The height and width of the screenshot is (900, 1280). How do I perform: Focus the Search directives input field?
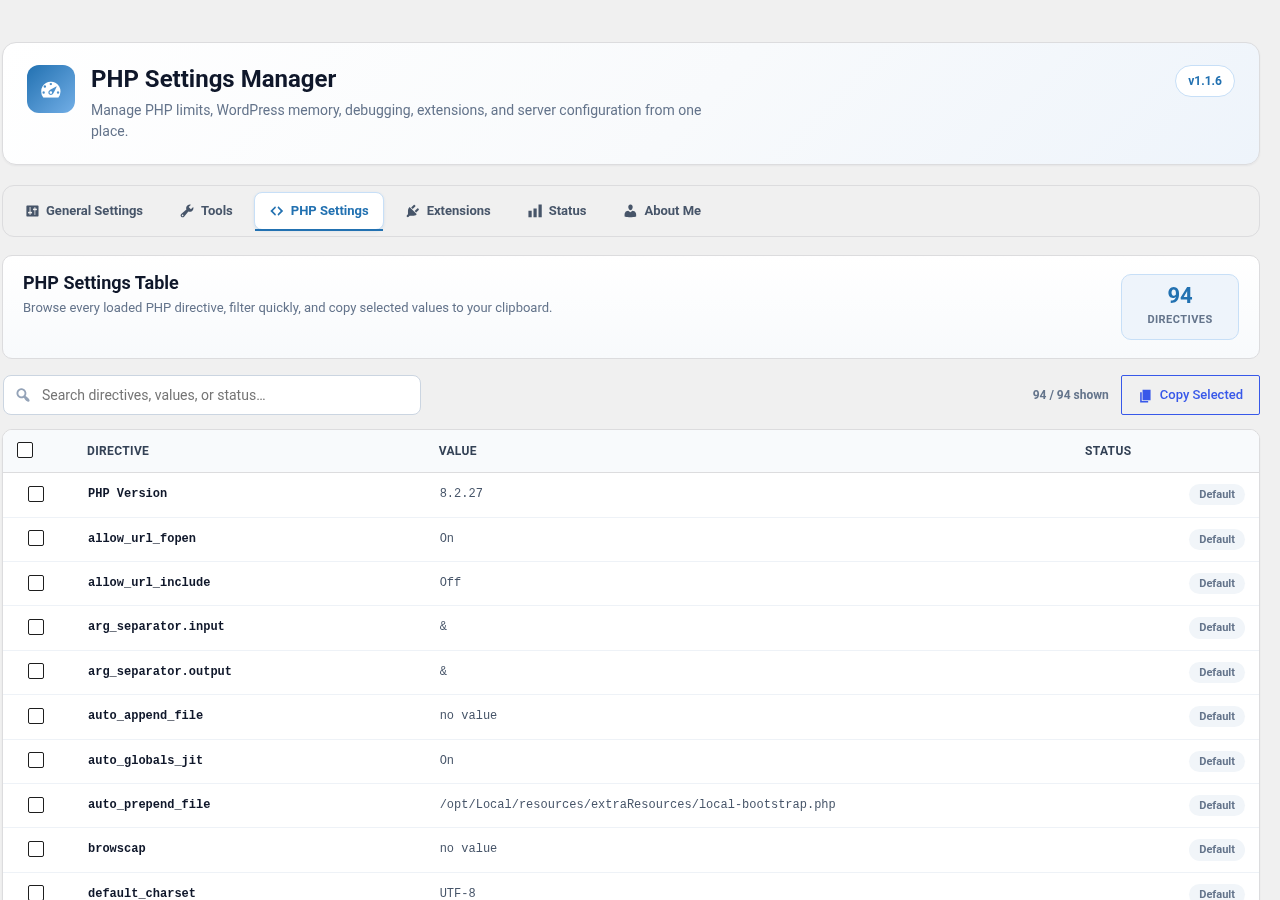(212, 395)
